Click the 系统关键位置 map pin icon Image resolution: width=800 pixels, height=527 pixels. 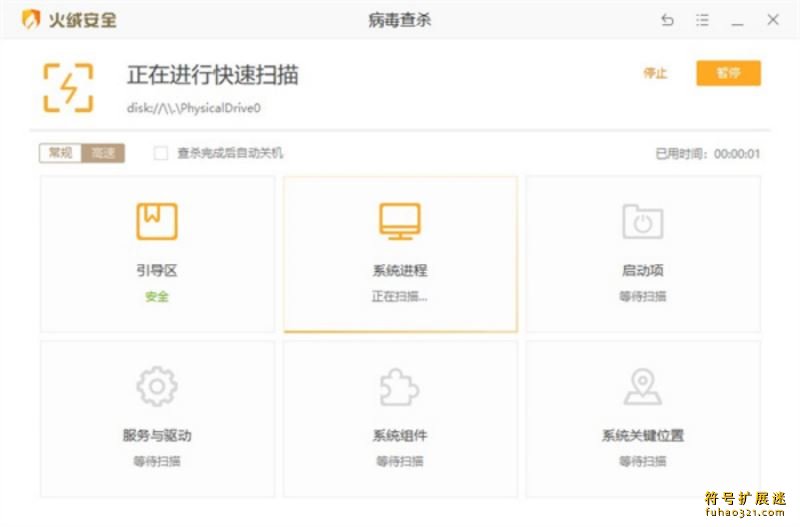(643, 387)
